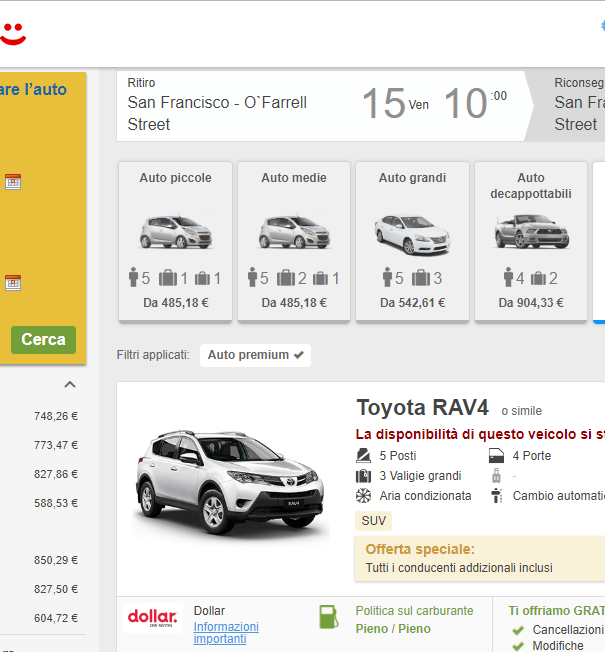Click the 773,47 € price entry
The height and width of the screenshot is (652, 605).
pyautogui.click(x=56, y=445)
